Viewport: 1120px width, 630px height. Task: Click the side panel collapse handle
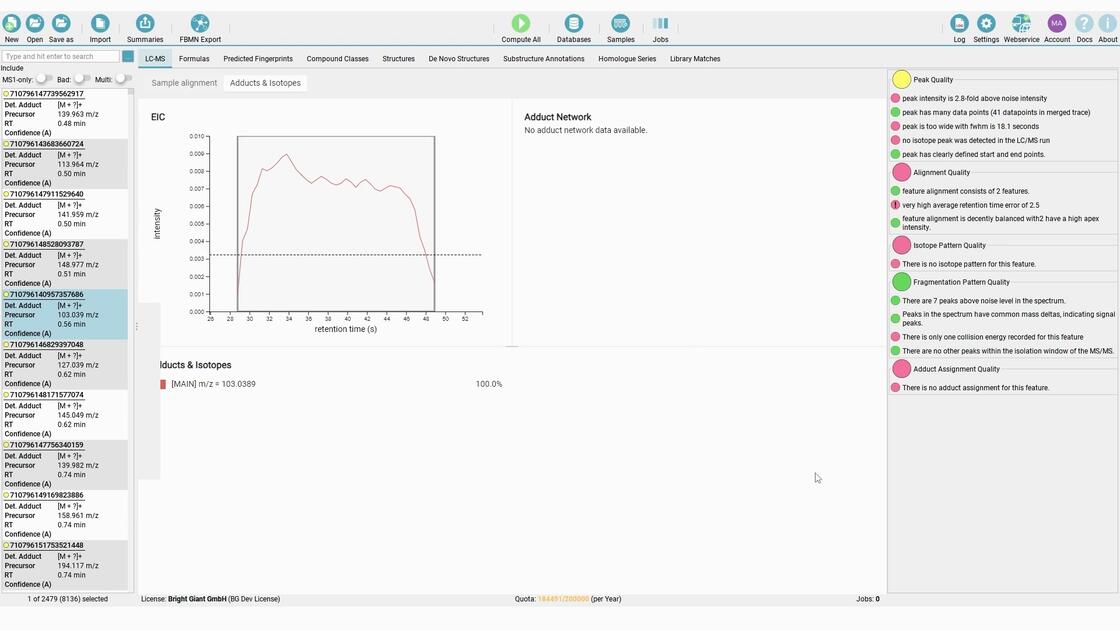[136, 326]
